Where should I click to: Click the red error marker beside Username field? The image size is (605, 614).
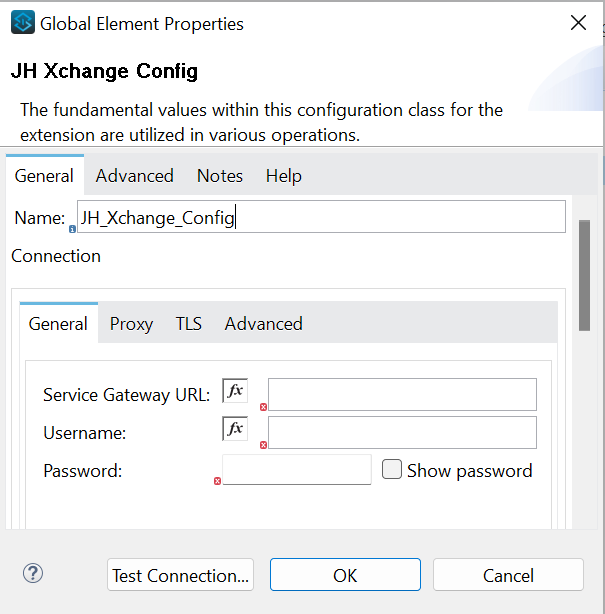click(x=263, y=445)
